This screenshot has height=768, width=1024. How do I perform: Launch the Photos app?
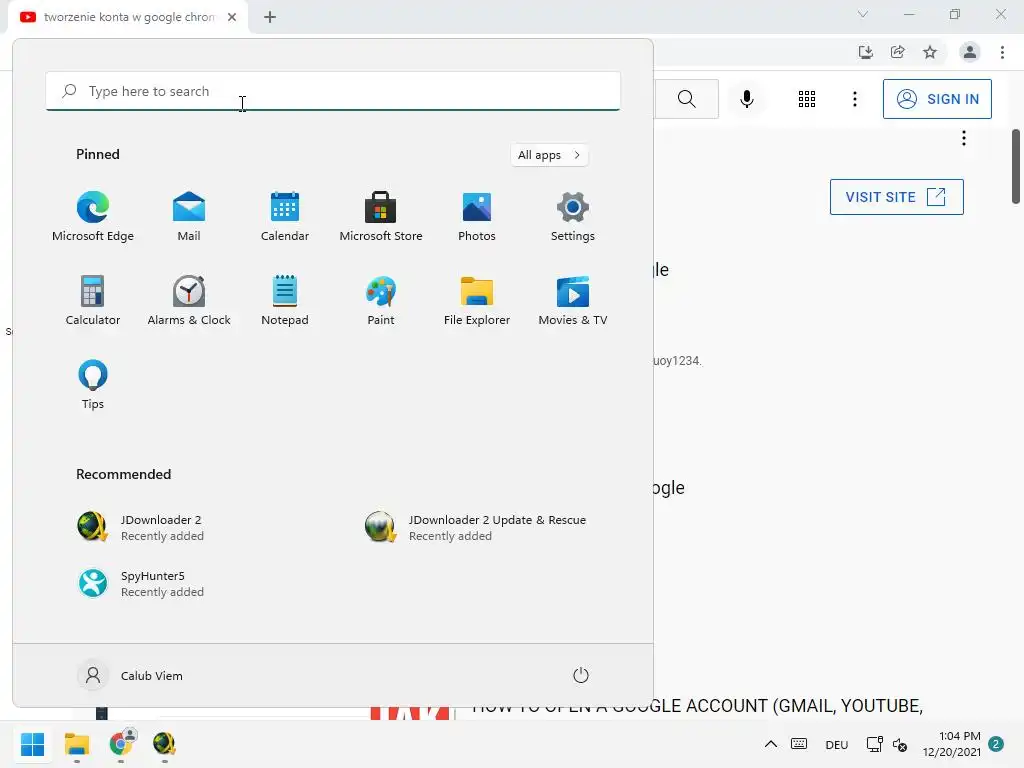tap(477, 217)
